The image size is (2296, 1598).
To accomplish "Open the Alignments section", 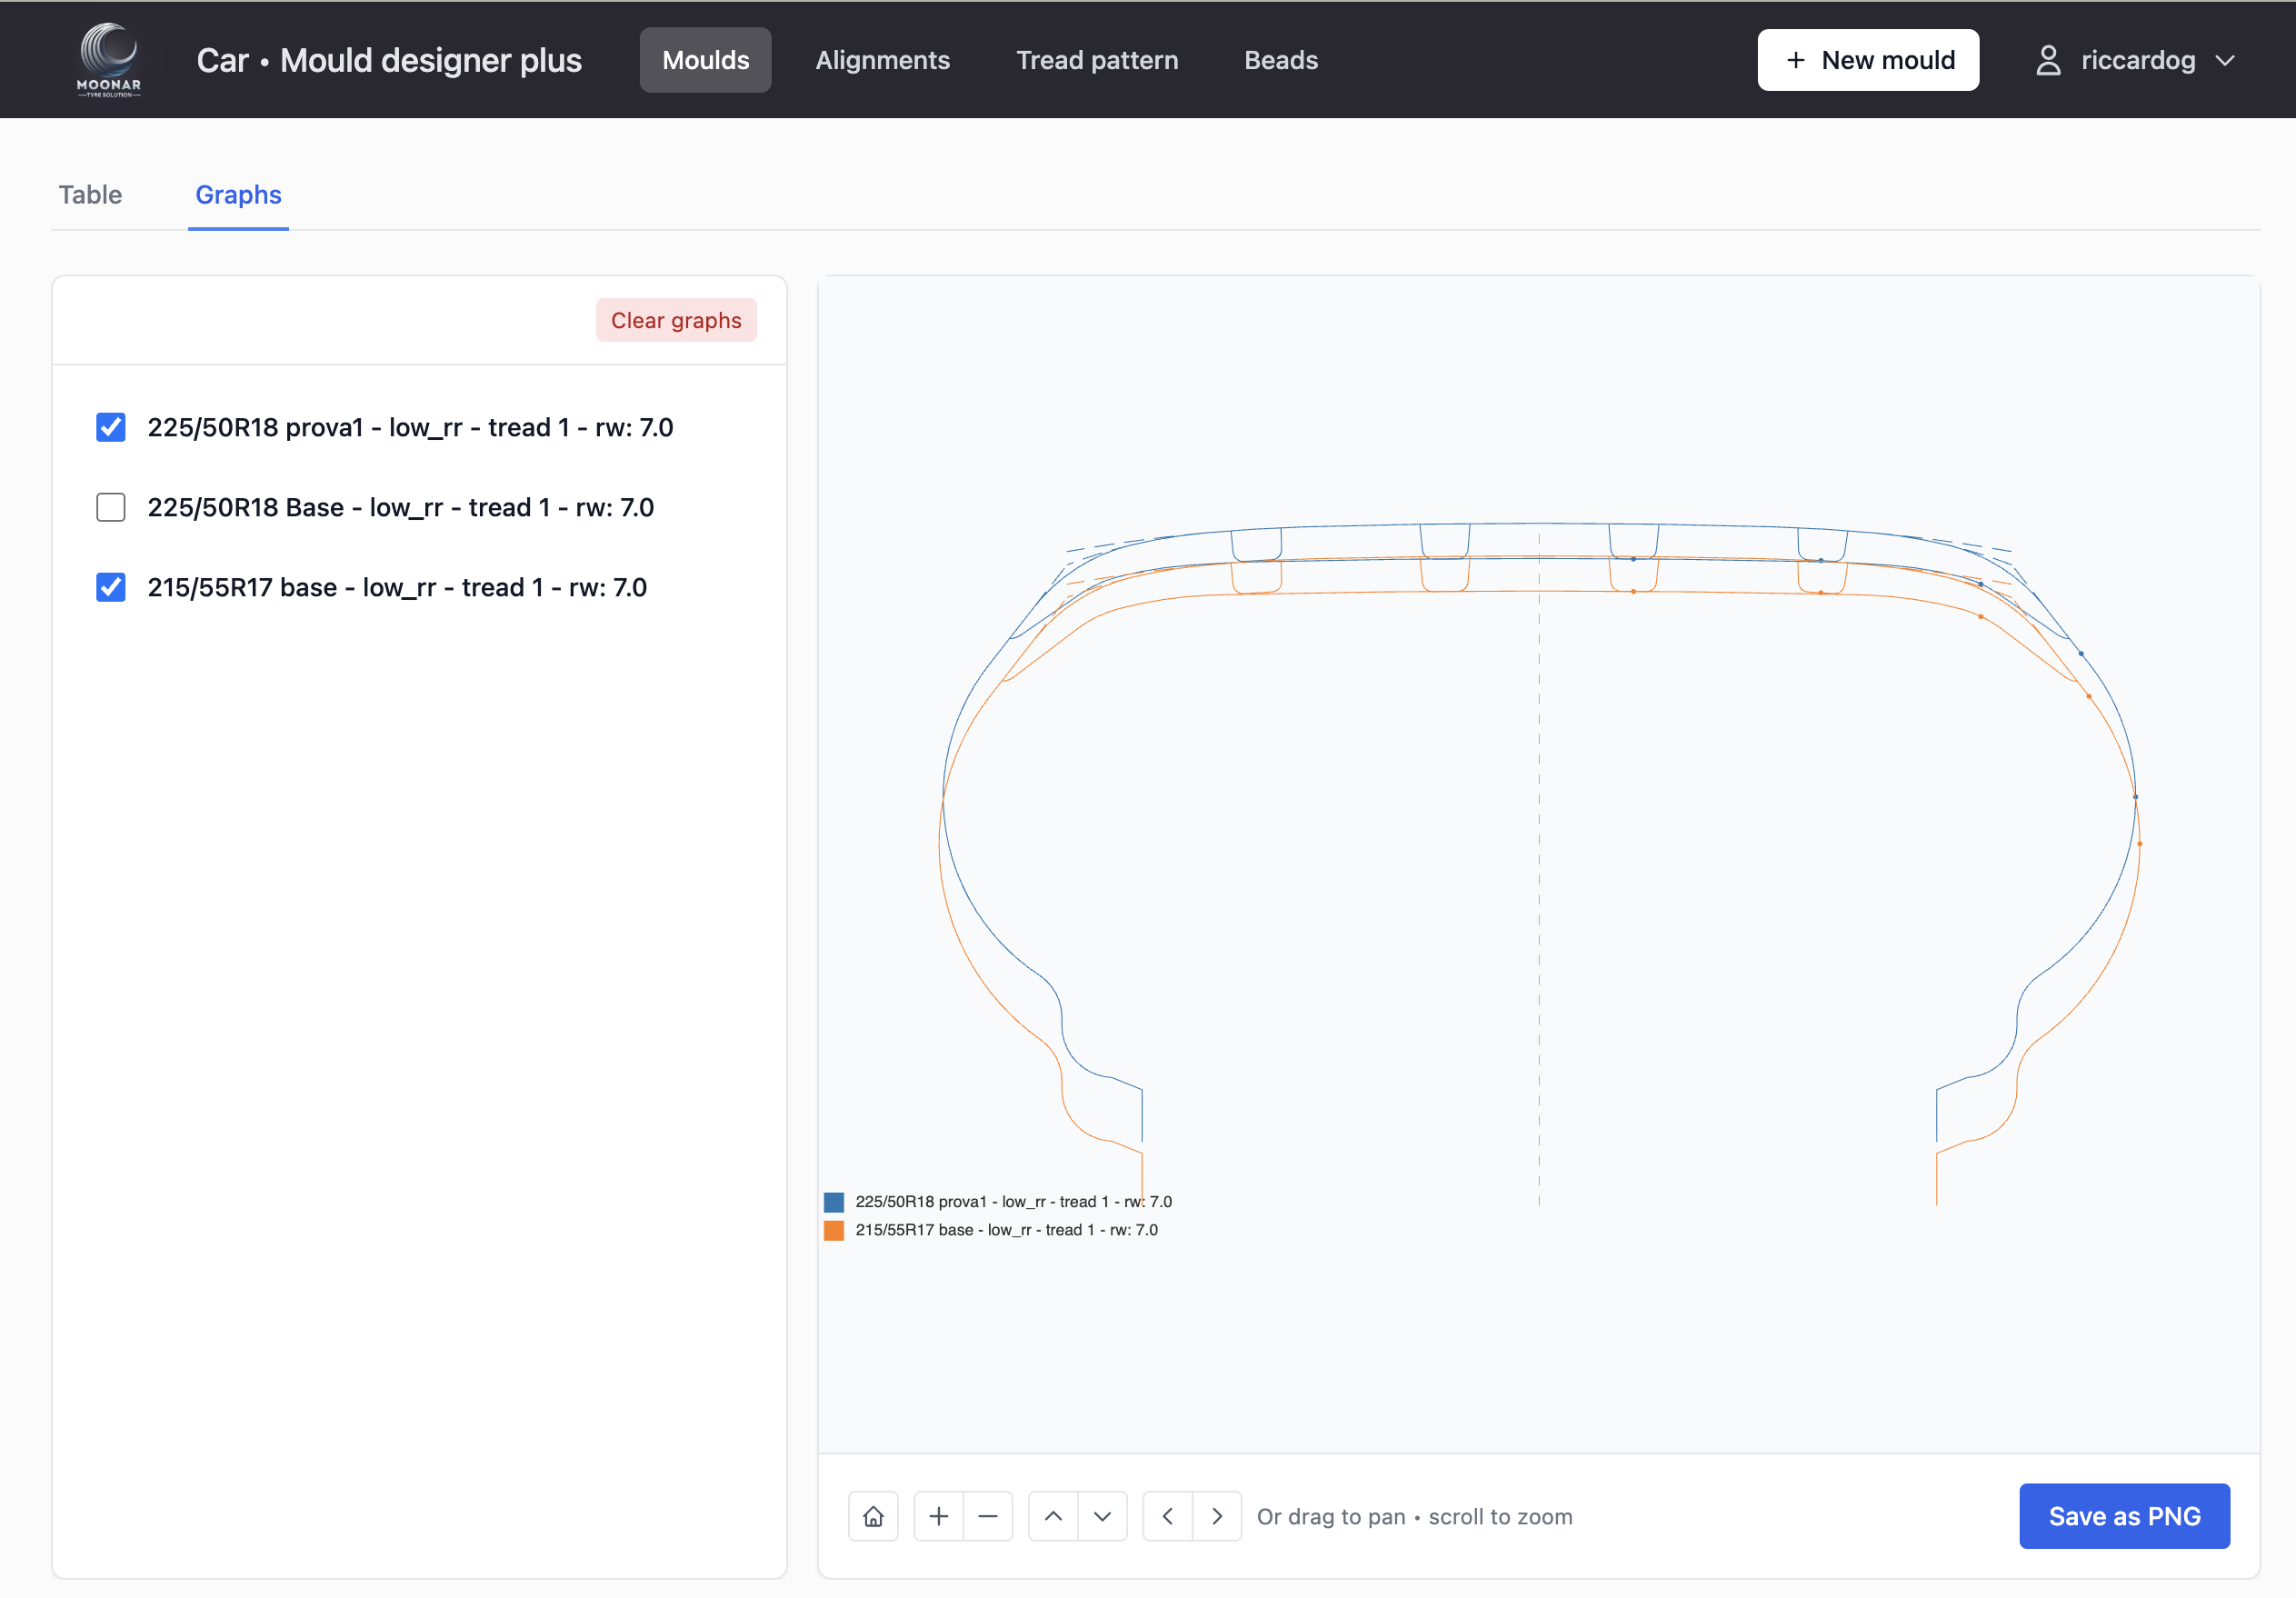I will pos(883,59).
